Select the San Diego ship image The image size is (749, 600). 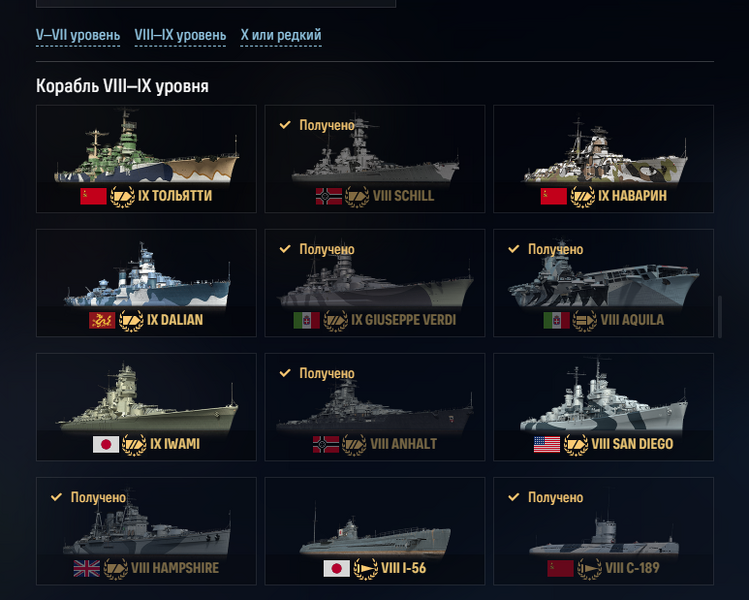[603, 400]
